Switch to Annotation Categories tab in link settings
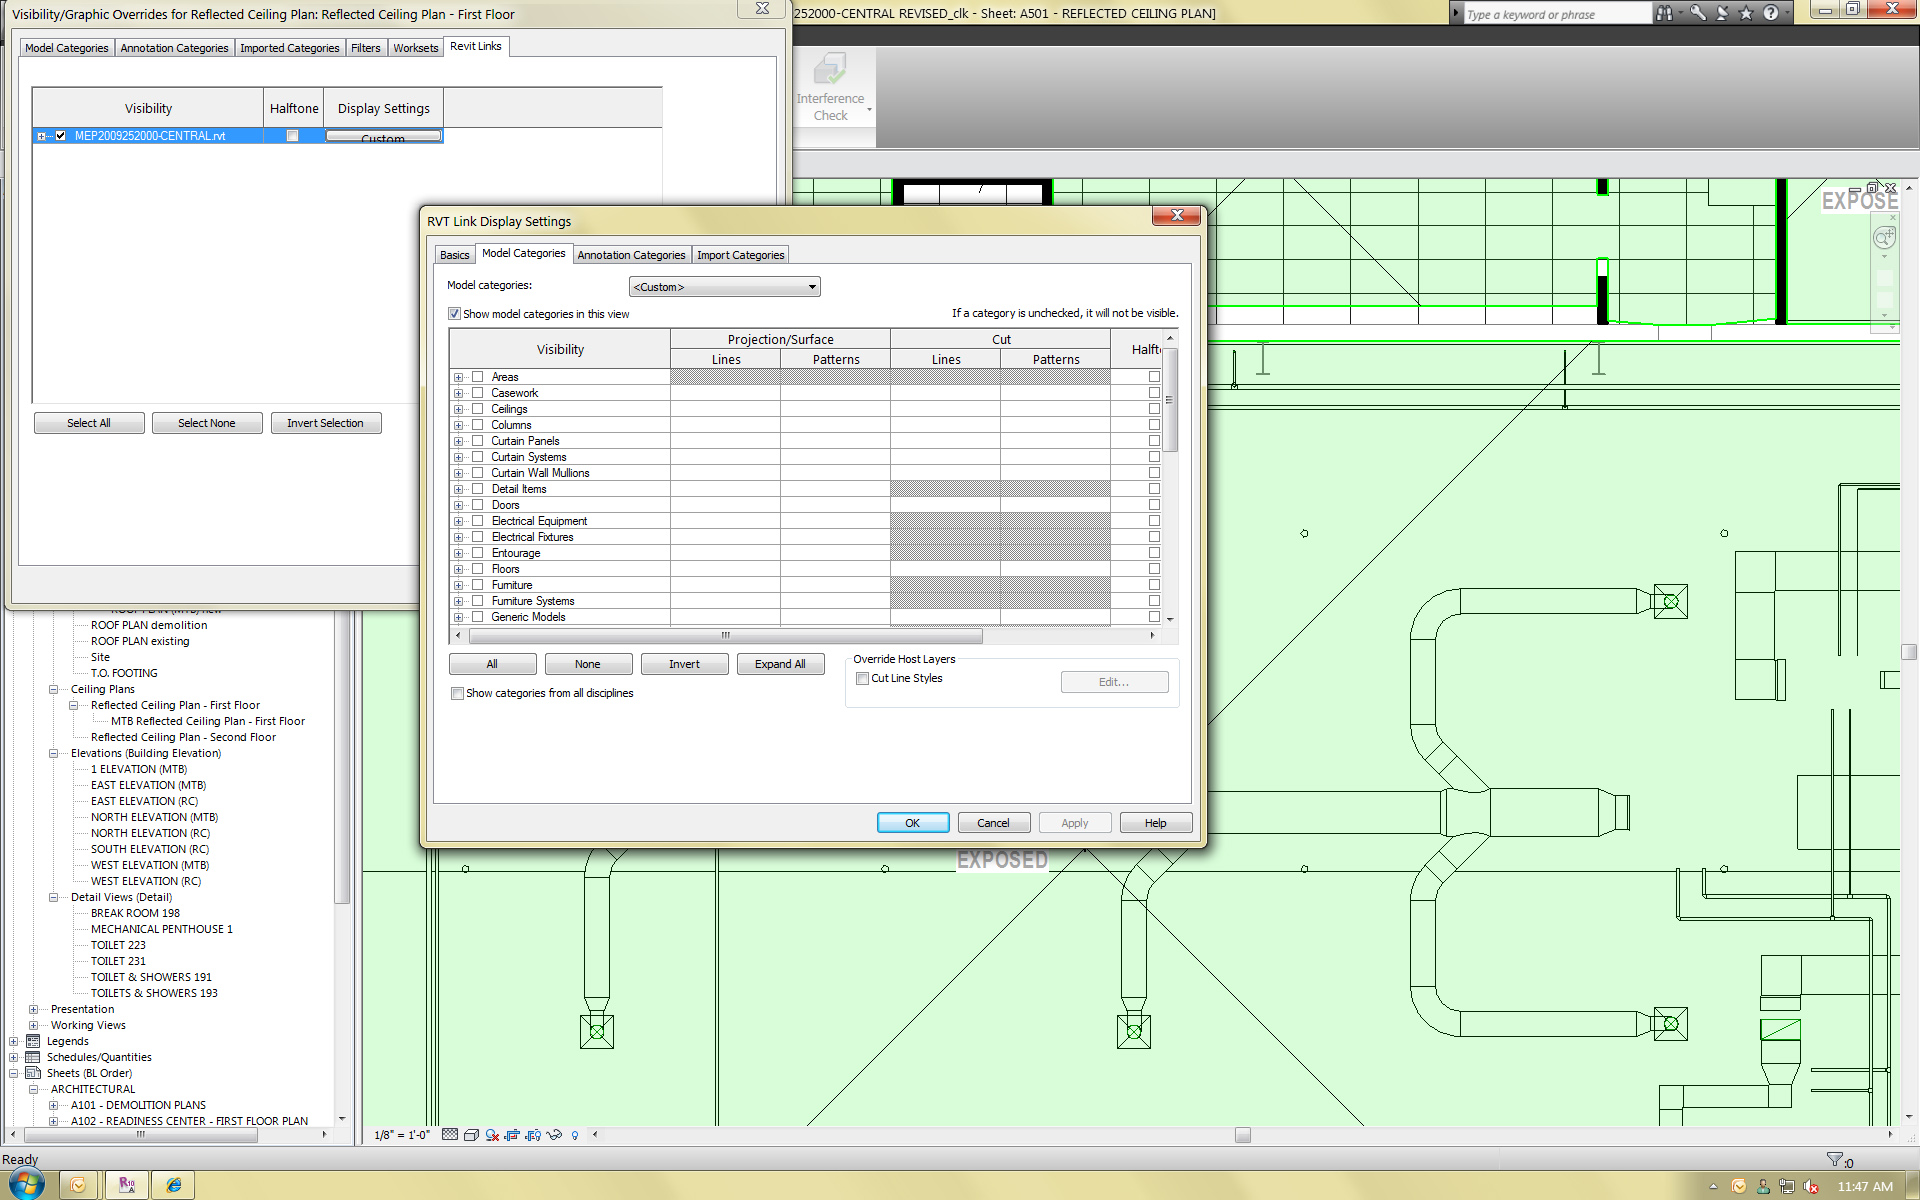1920x1200 pixels. coord(631,255)
